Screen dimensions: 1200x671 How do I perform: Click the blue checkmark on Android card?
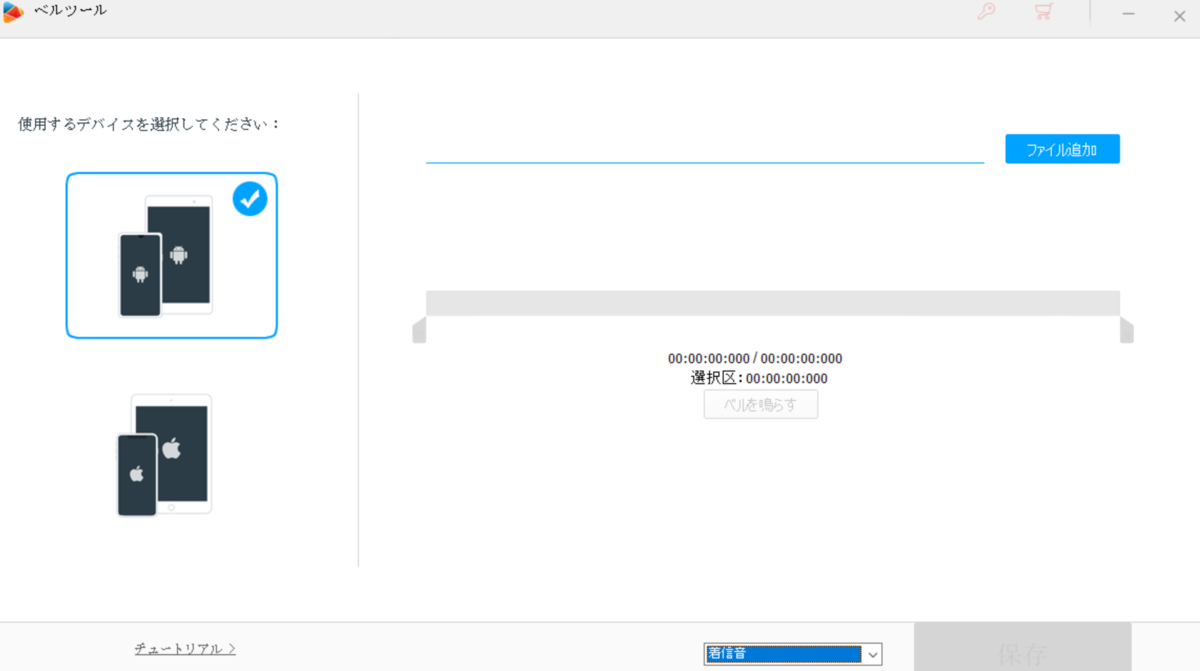tap(250, 199)
